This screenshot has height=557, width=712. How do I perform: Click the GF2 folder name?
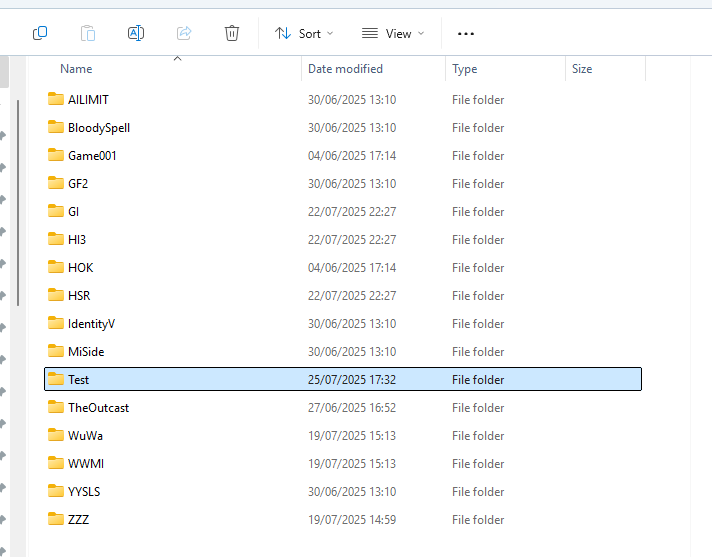pos(78,183)
